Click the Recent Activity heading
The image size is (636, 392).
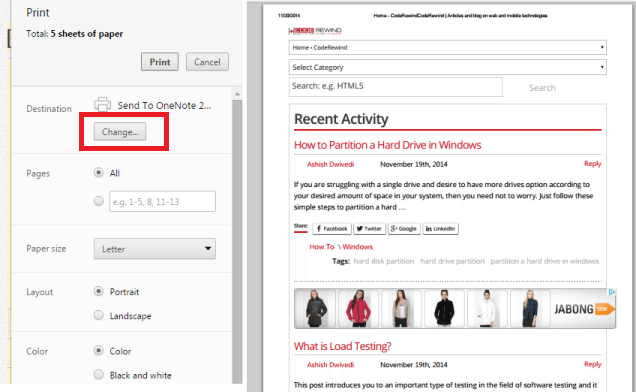(x=341, y=119)
